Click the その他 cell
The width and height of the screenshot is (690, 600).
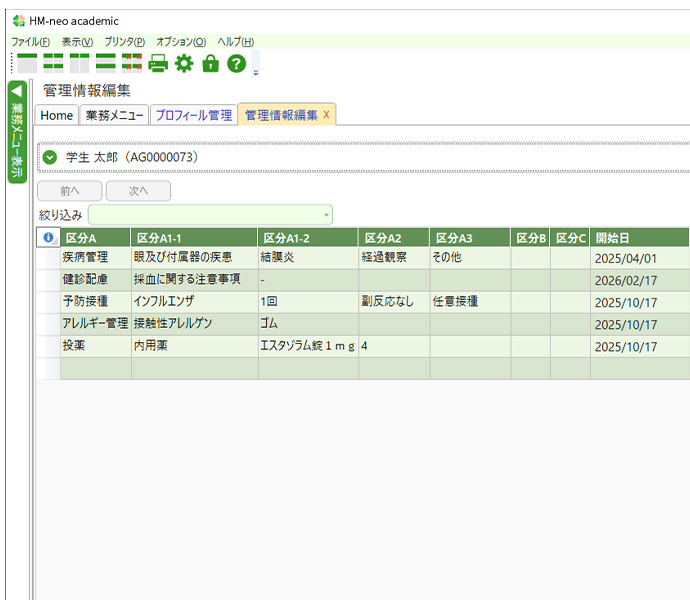tap(470, 258)
